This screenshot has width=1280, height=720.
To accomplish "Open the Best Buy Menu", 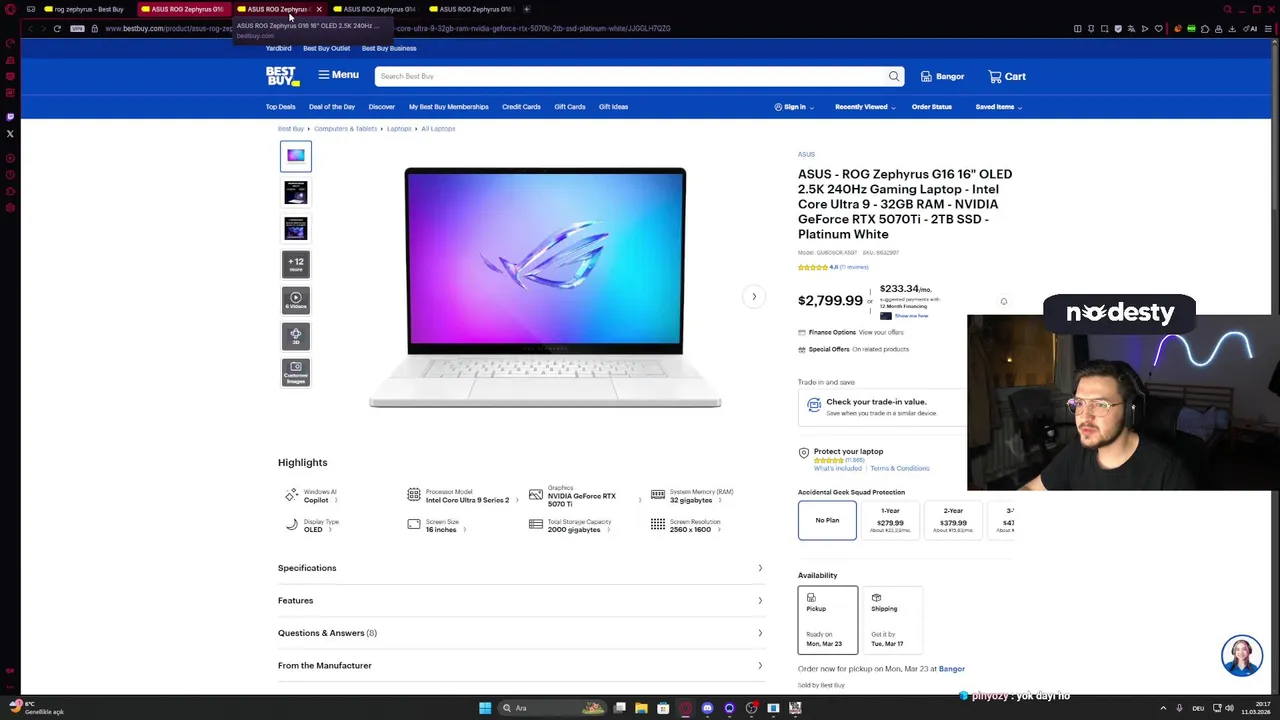I will pyautogui.click(x=338, y=75).
